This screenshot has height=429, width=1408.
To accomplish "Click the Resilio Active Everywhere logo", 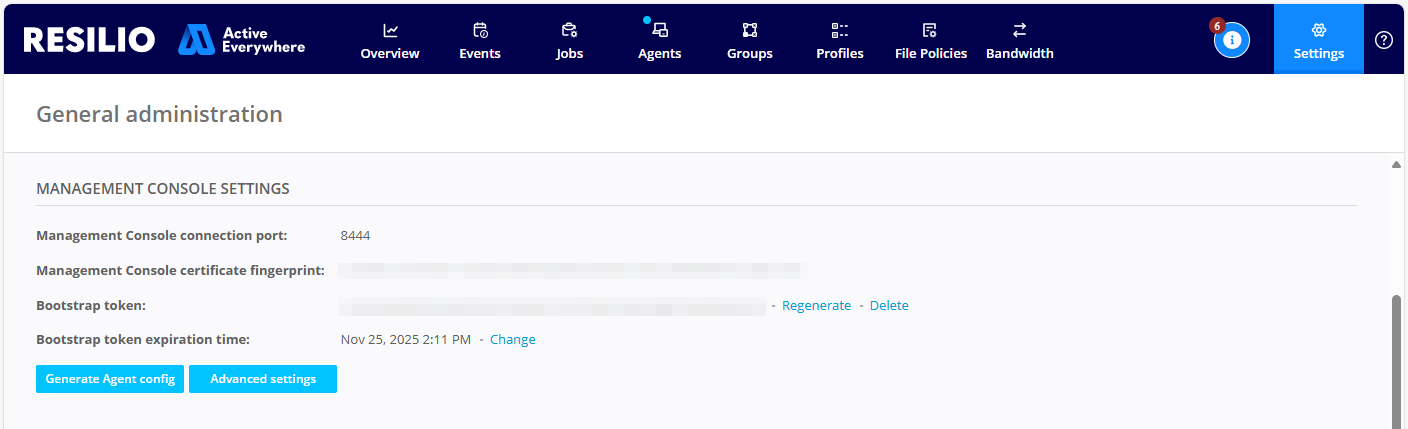I will [164, 40].
